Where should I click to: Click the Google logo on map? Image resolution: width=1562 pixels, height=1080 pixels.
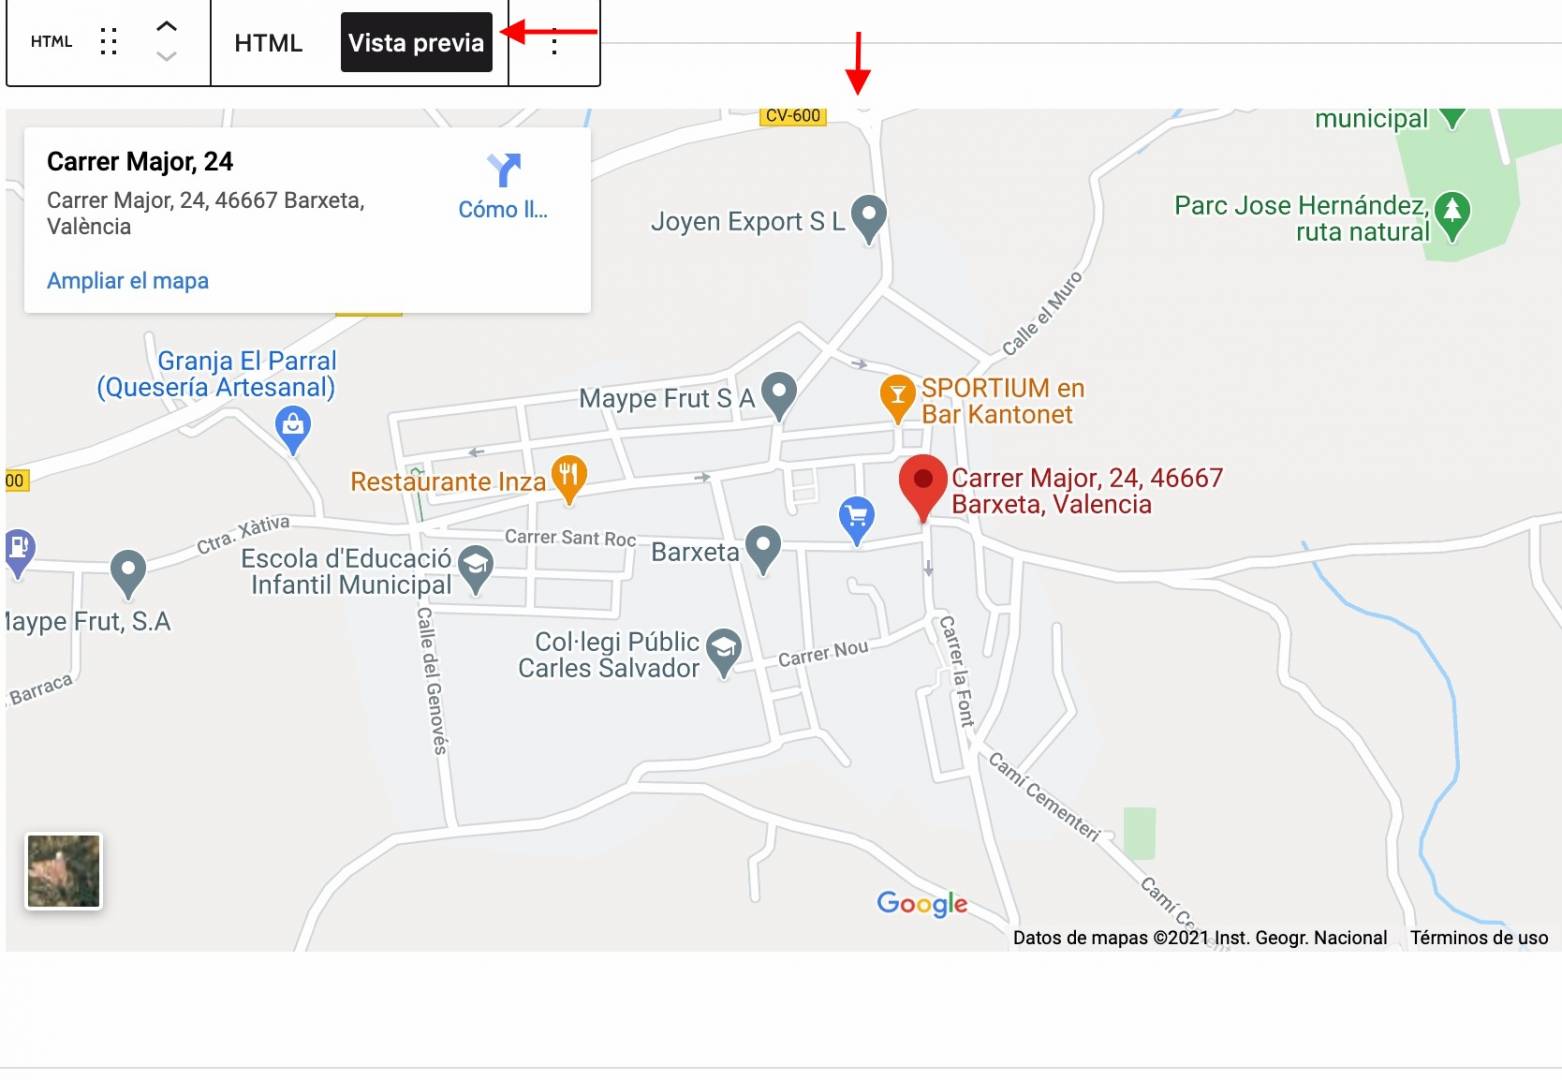click(922, 904)
